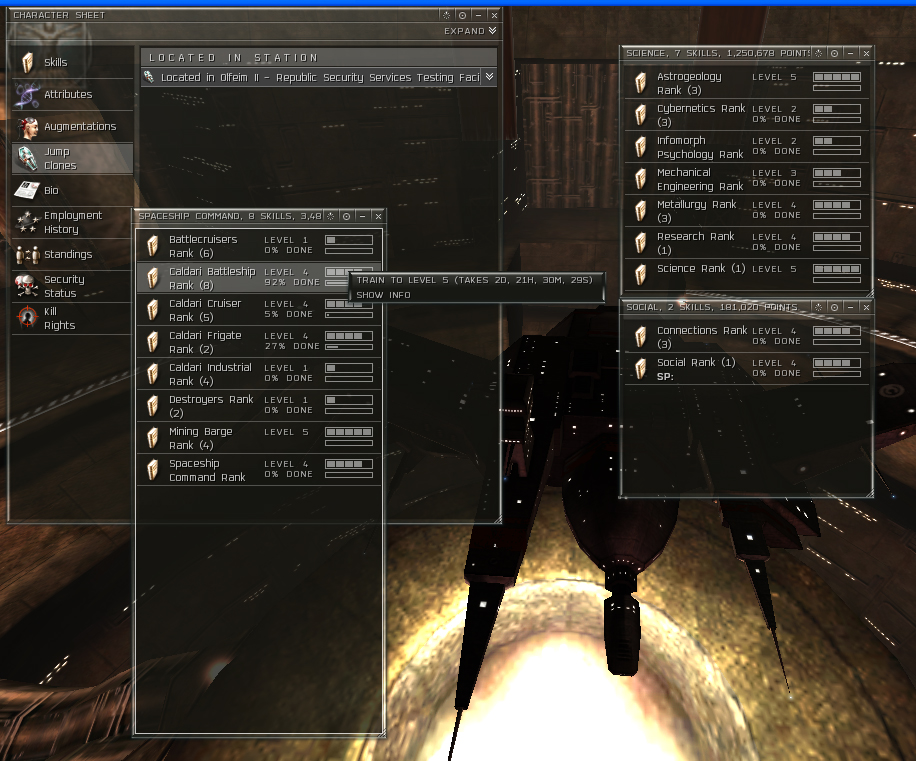The width and height of the screenshot is (916, 761).
Task: Select the Located in Station header
Action: (319, 57)
